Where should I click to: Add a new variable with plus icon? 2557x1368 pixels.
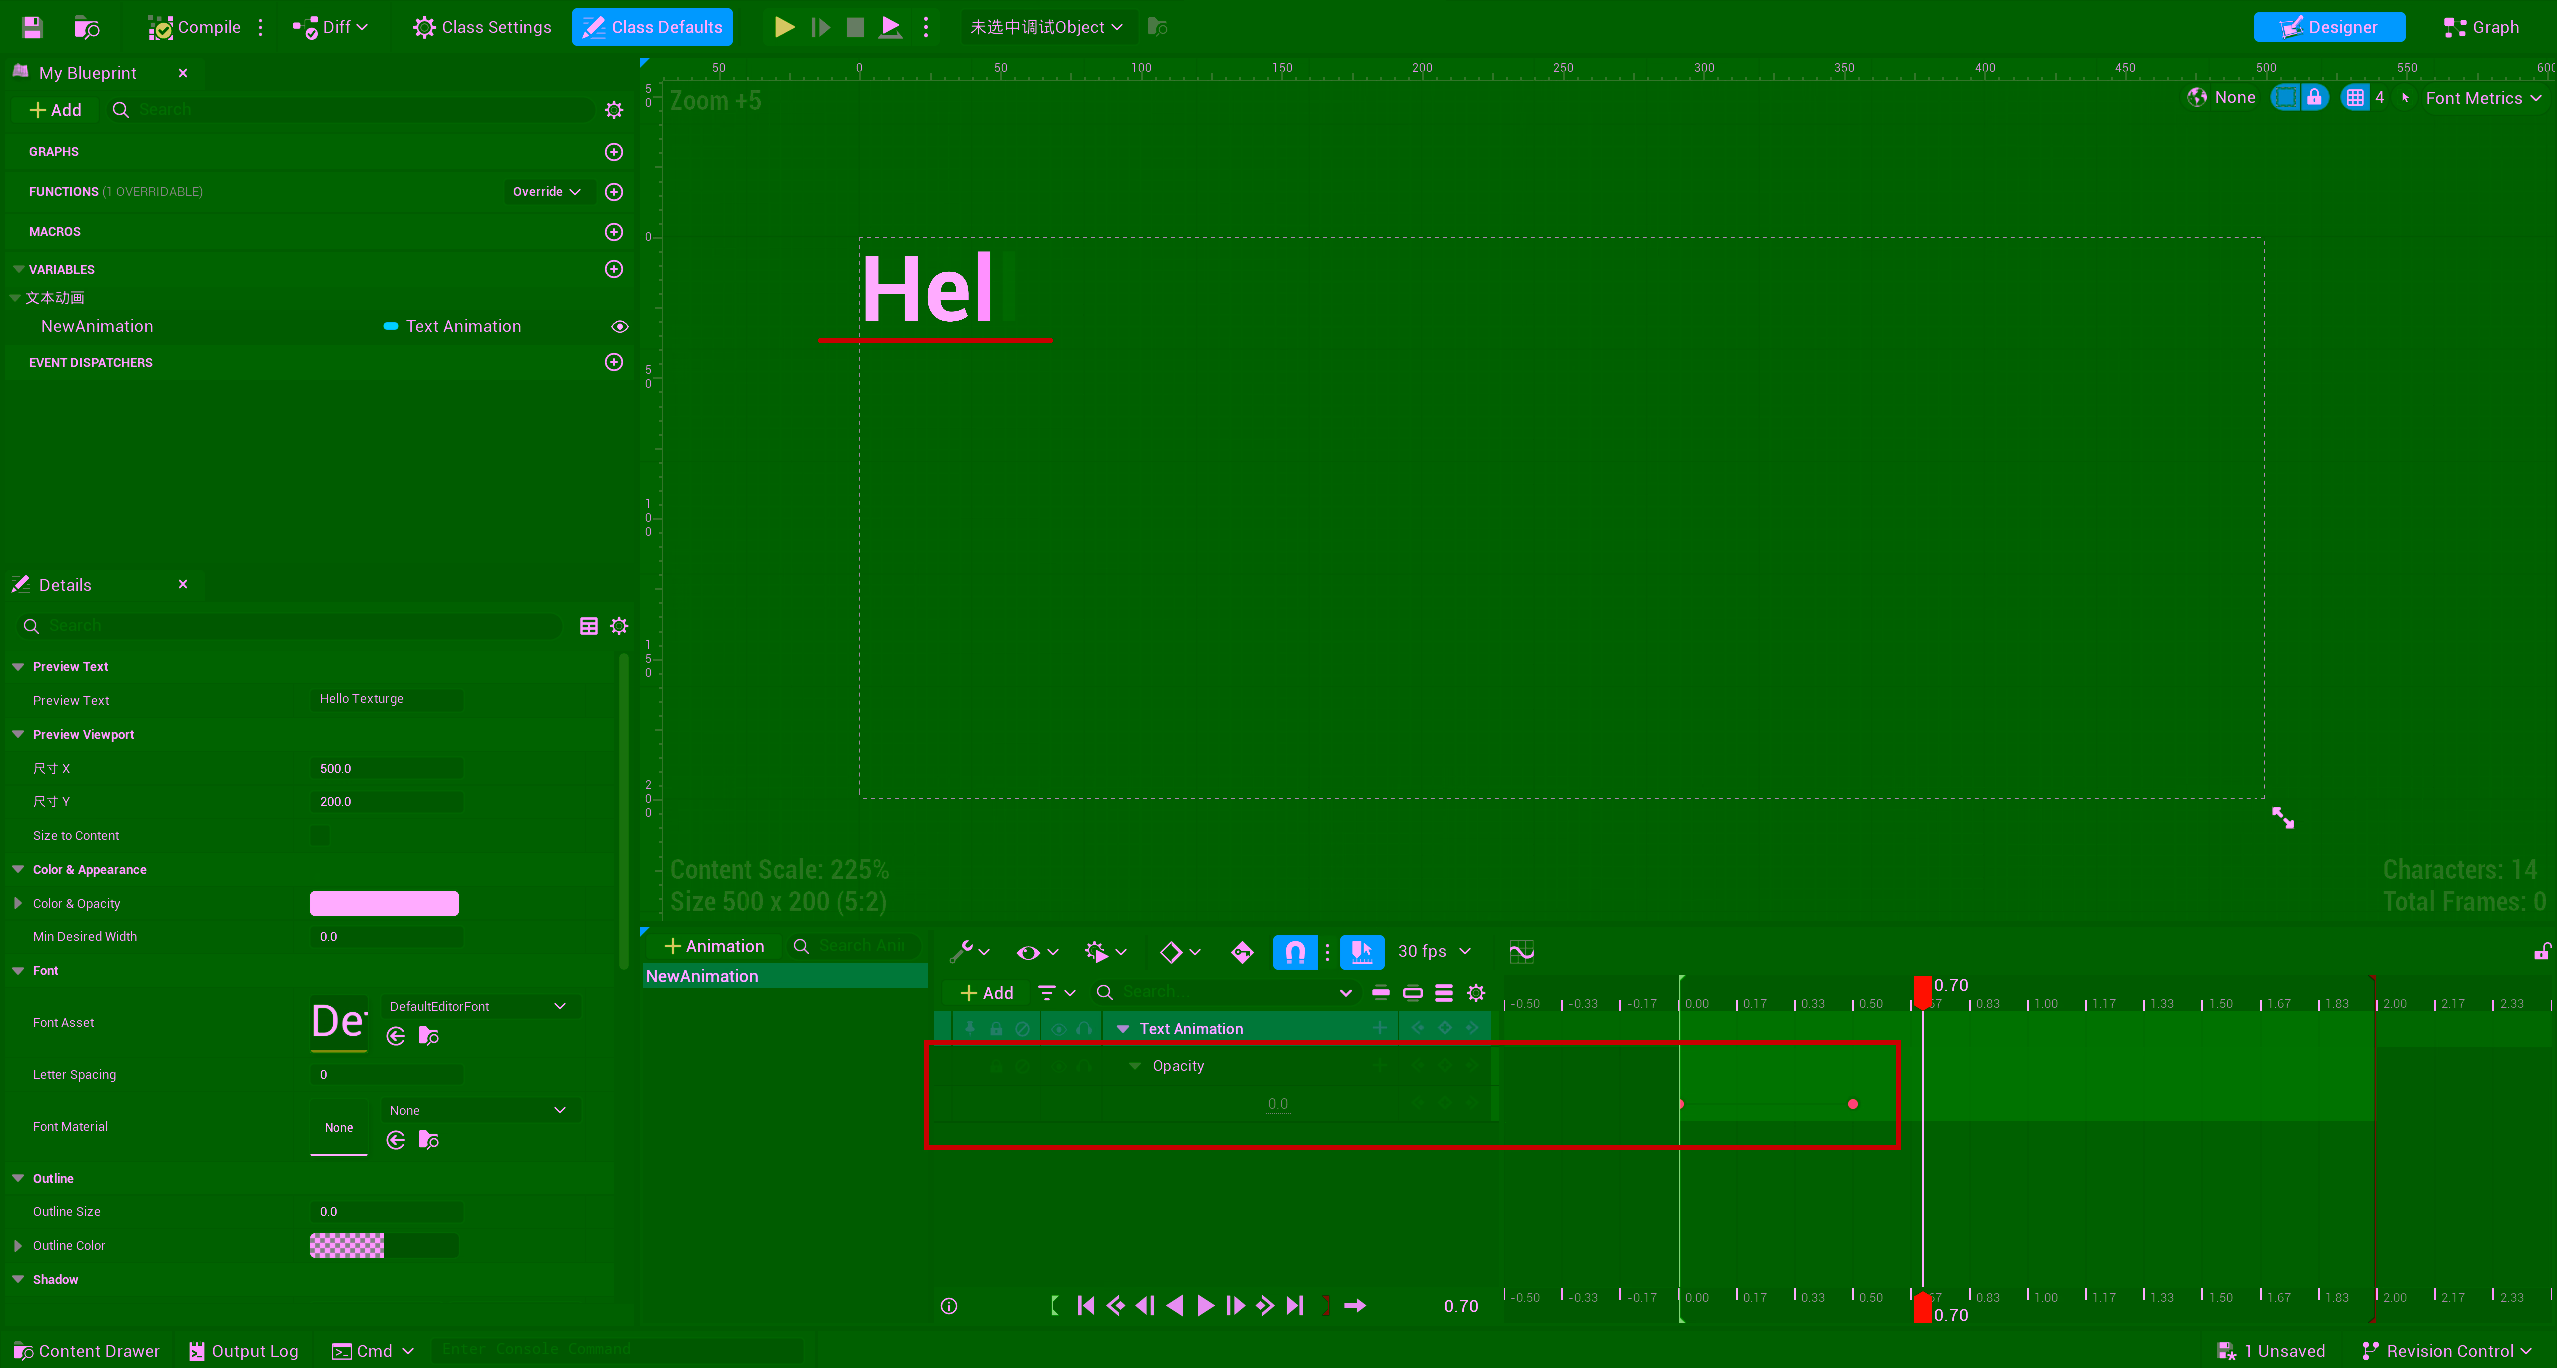pos(614,269)
